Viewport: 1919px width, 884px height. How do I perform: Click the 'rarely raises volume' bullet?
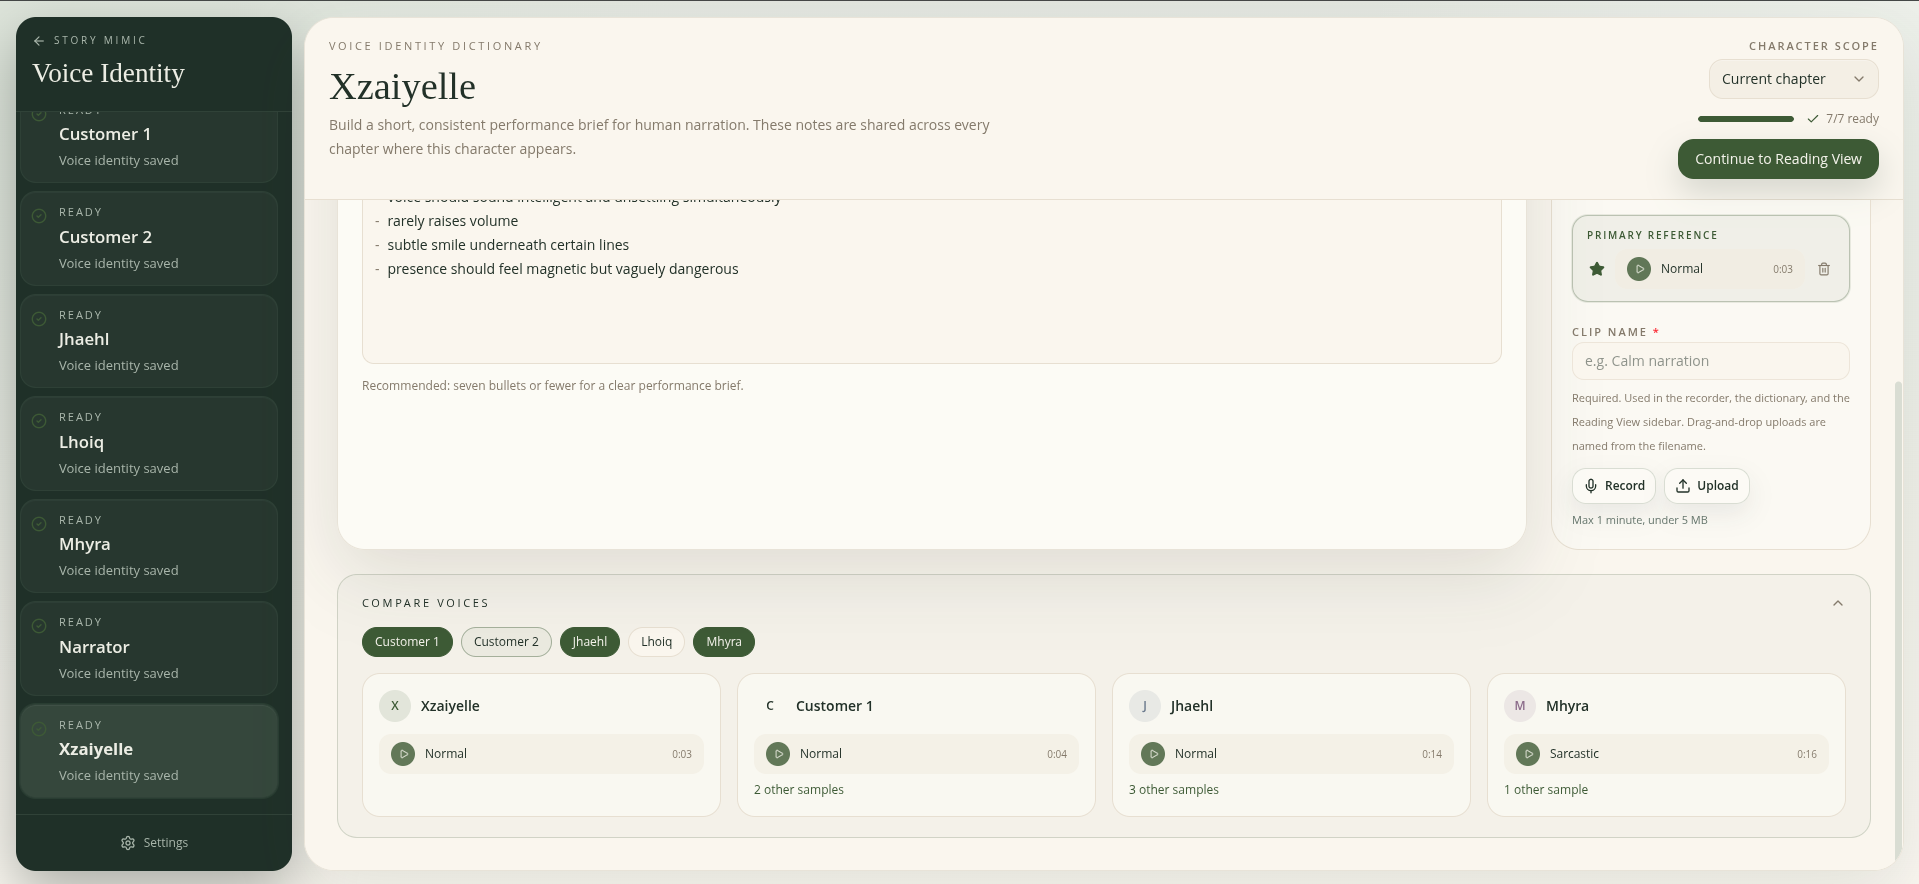pos(453,221)
